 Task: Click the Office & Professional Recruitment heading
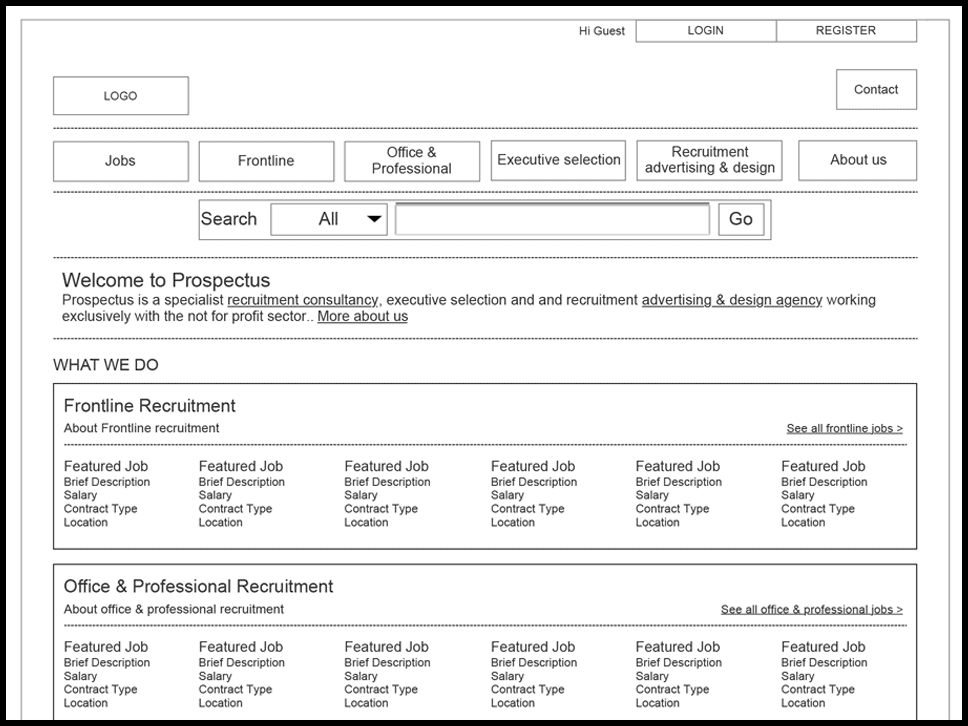198,586
